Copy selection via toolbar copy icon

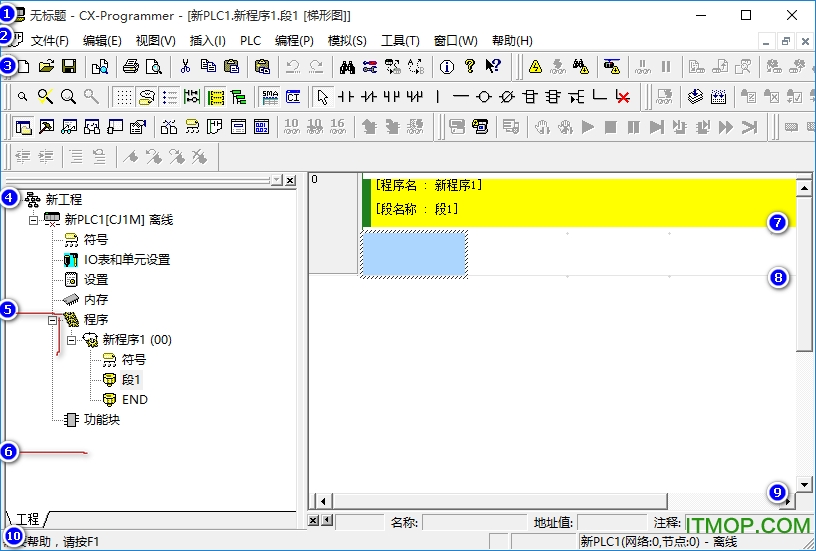pyautogui.click(x=208, y=66)
